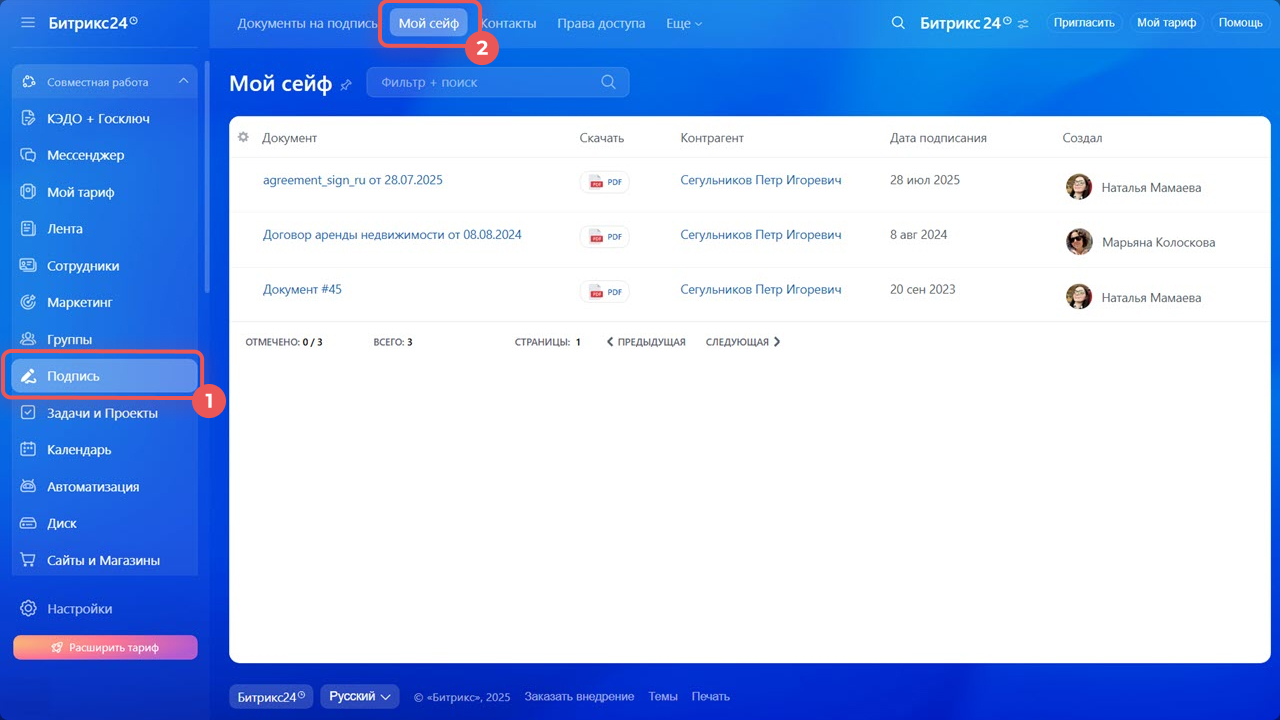
Task: Click the КЭДО + Госключ sidebar icon
Action: (28, 118)
